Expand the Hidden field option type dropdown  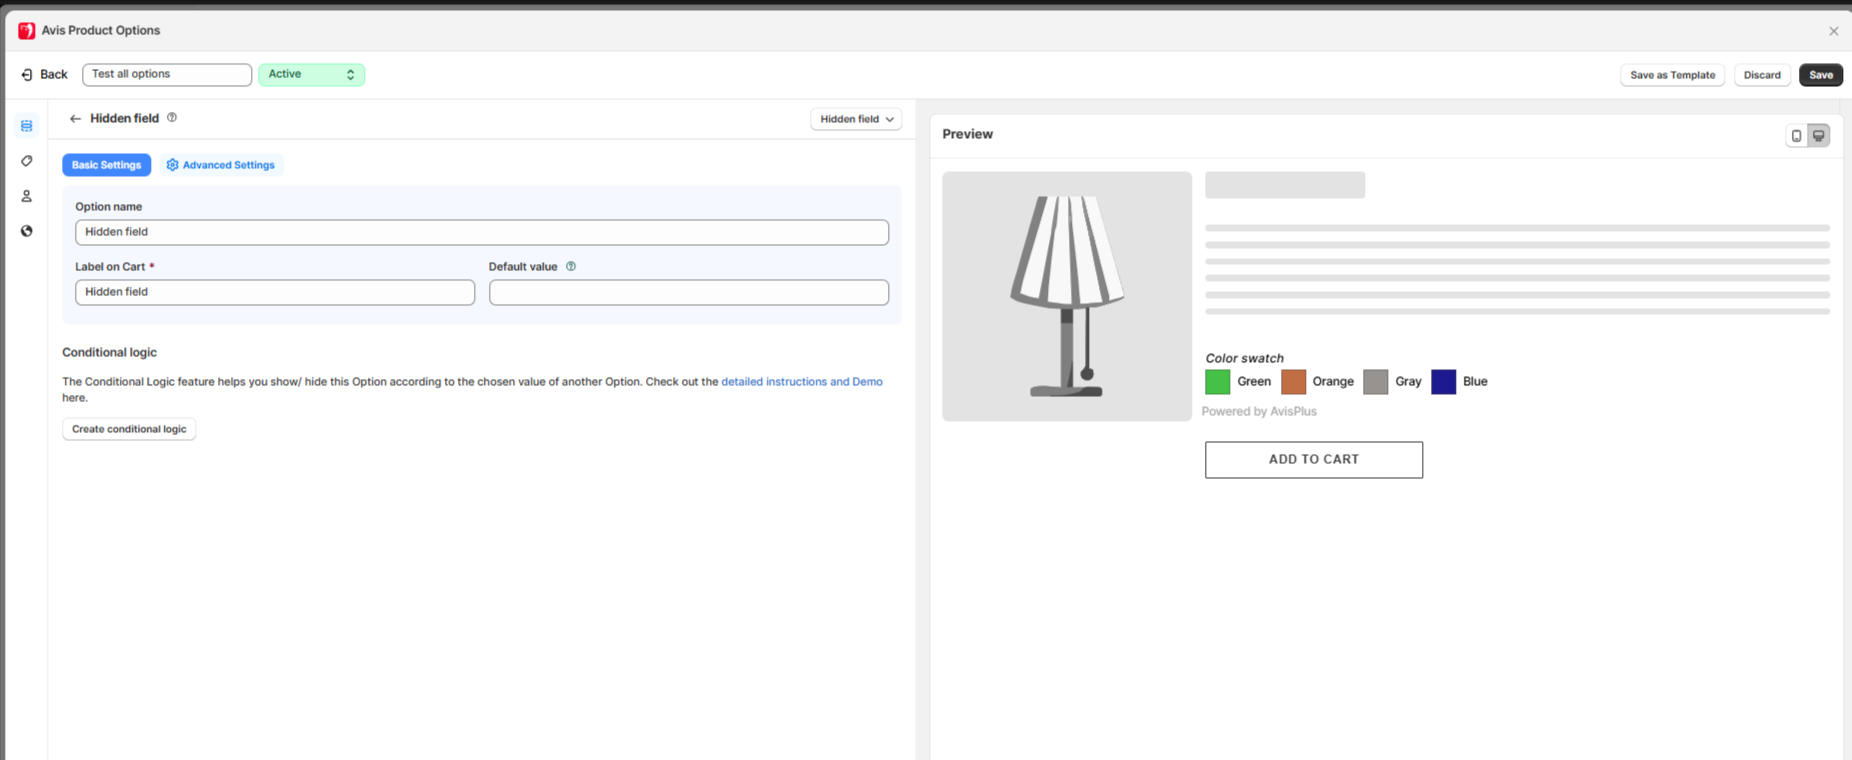[x=856, y=119]
